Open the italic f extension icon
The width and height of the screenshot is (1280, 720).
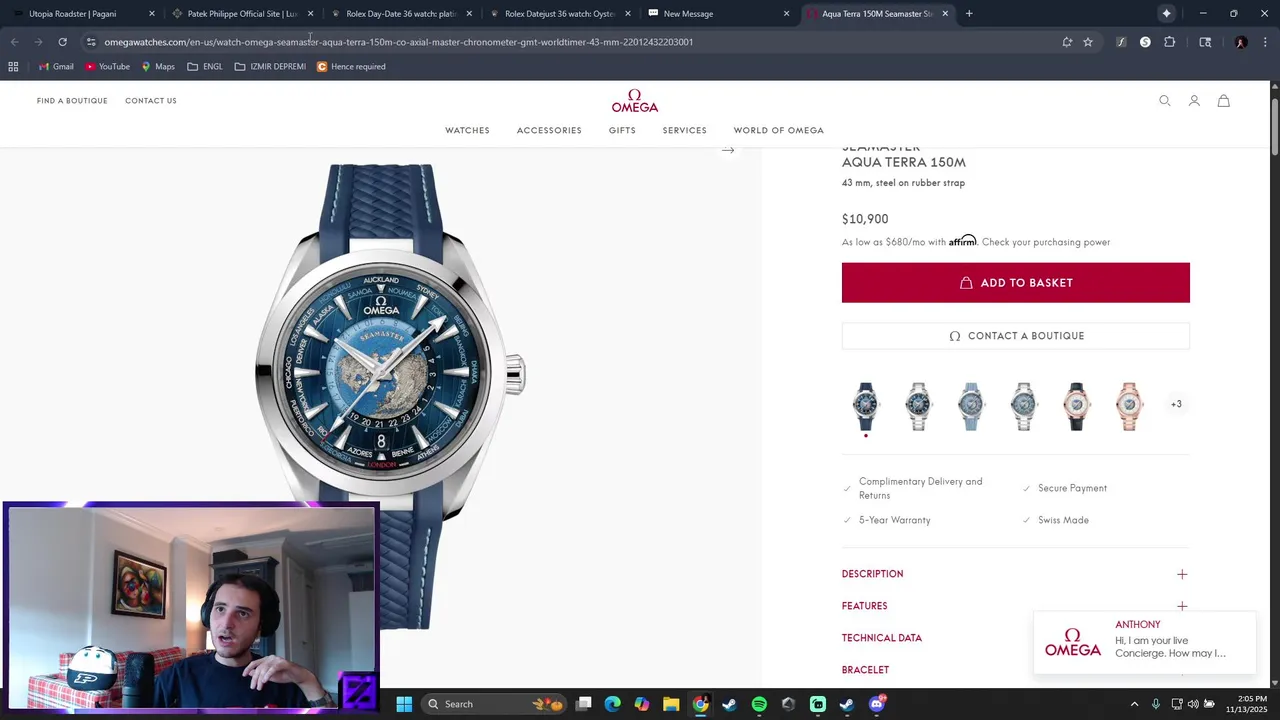[x=1121, y=42]
